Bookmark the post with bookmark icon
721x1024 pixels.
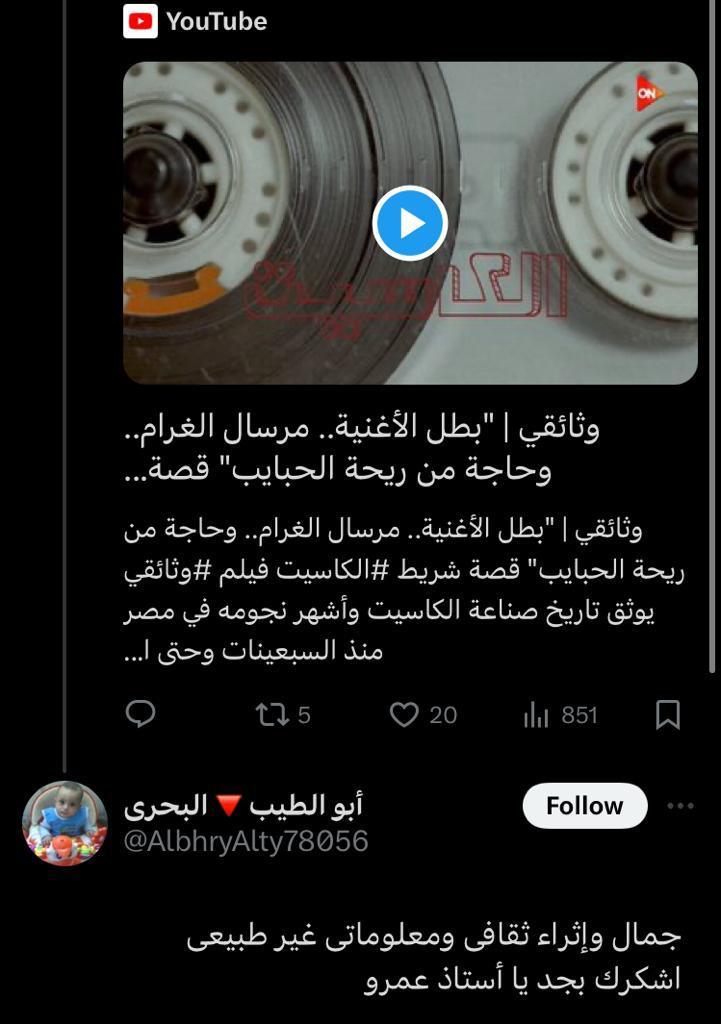(667, 714)
